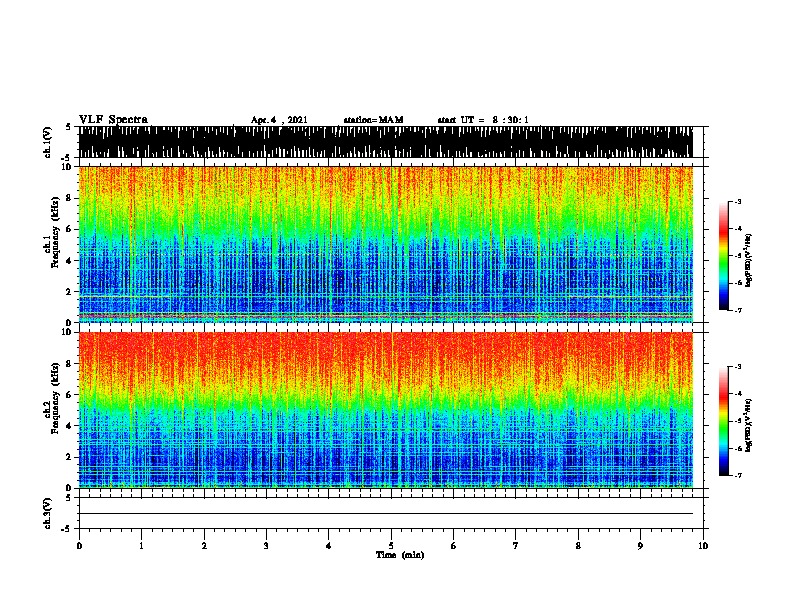Click the ch.2 spectrogram plot area
Screen dimensions: 792x612
386,410
